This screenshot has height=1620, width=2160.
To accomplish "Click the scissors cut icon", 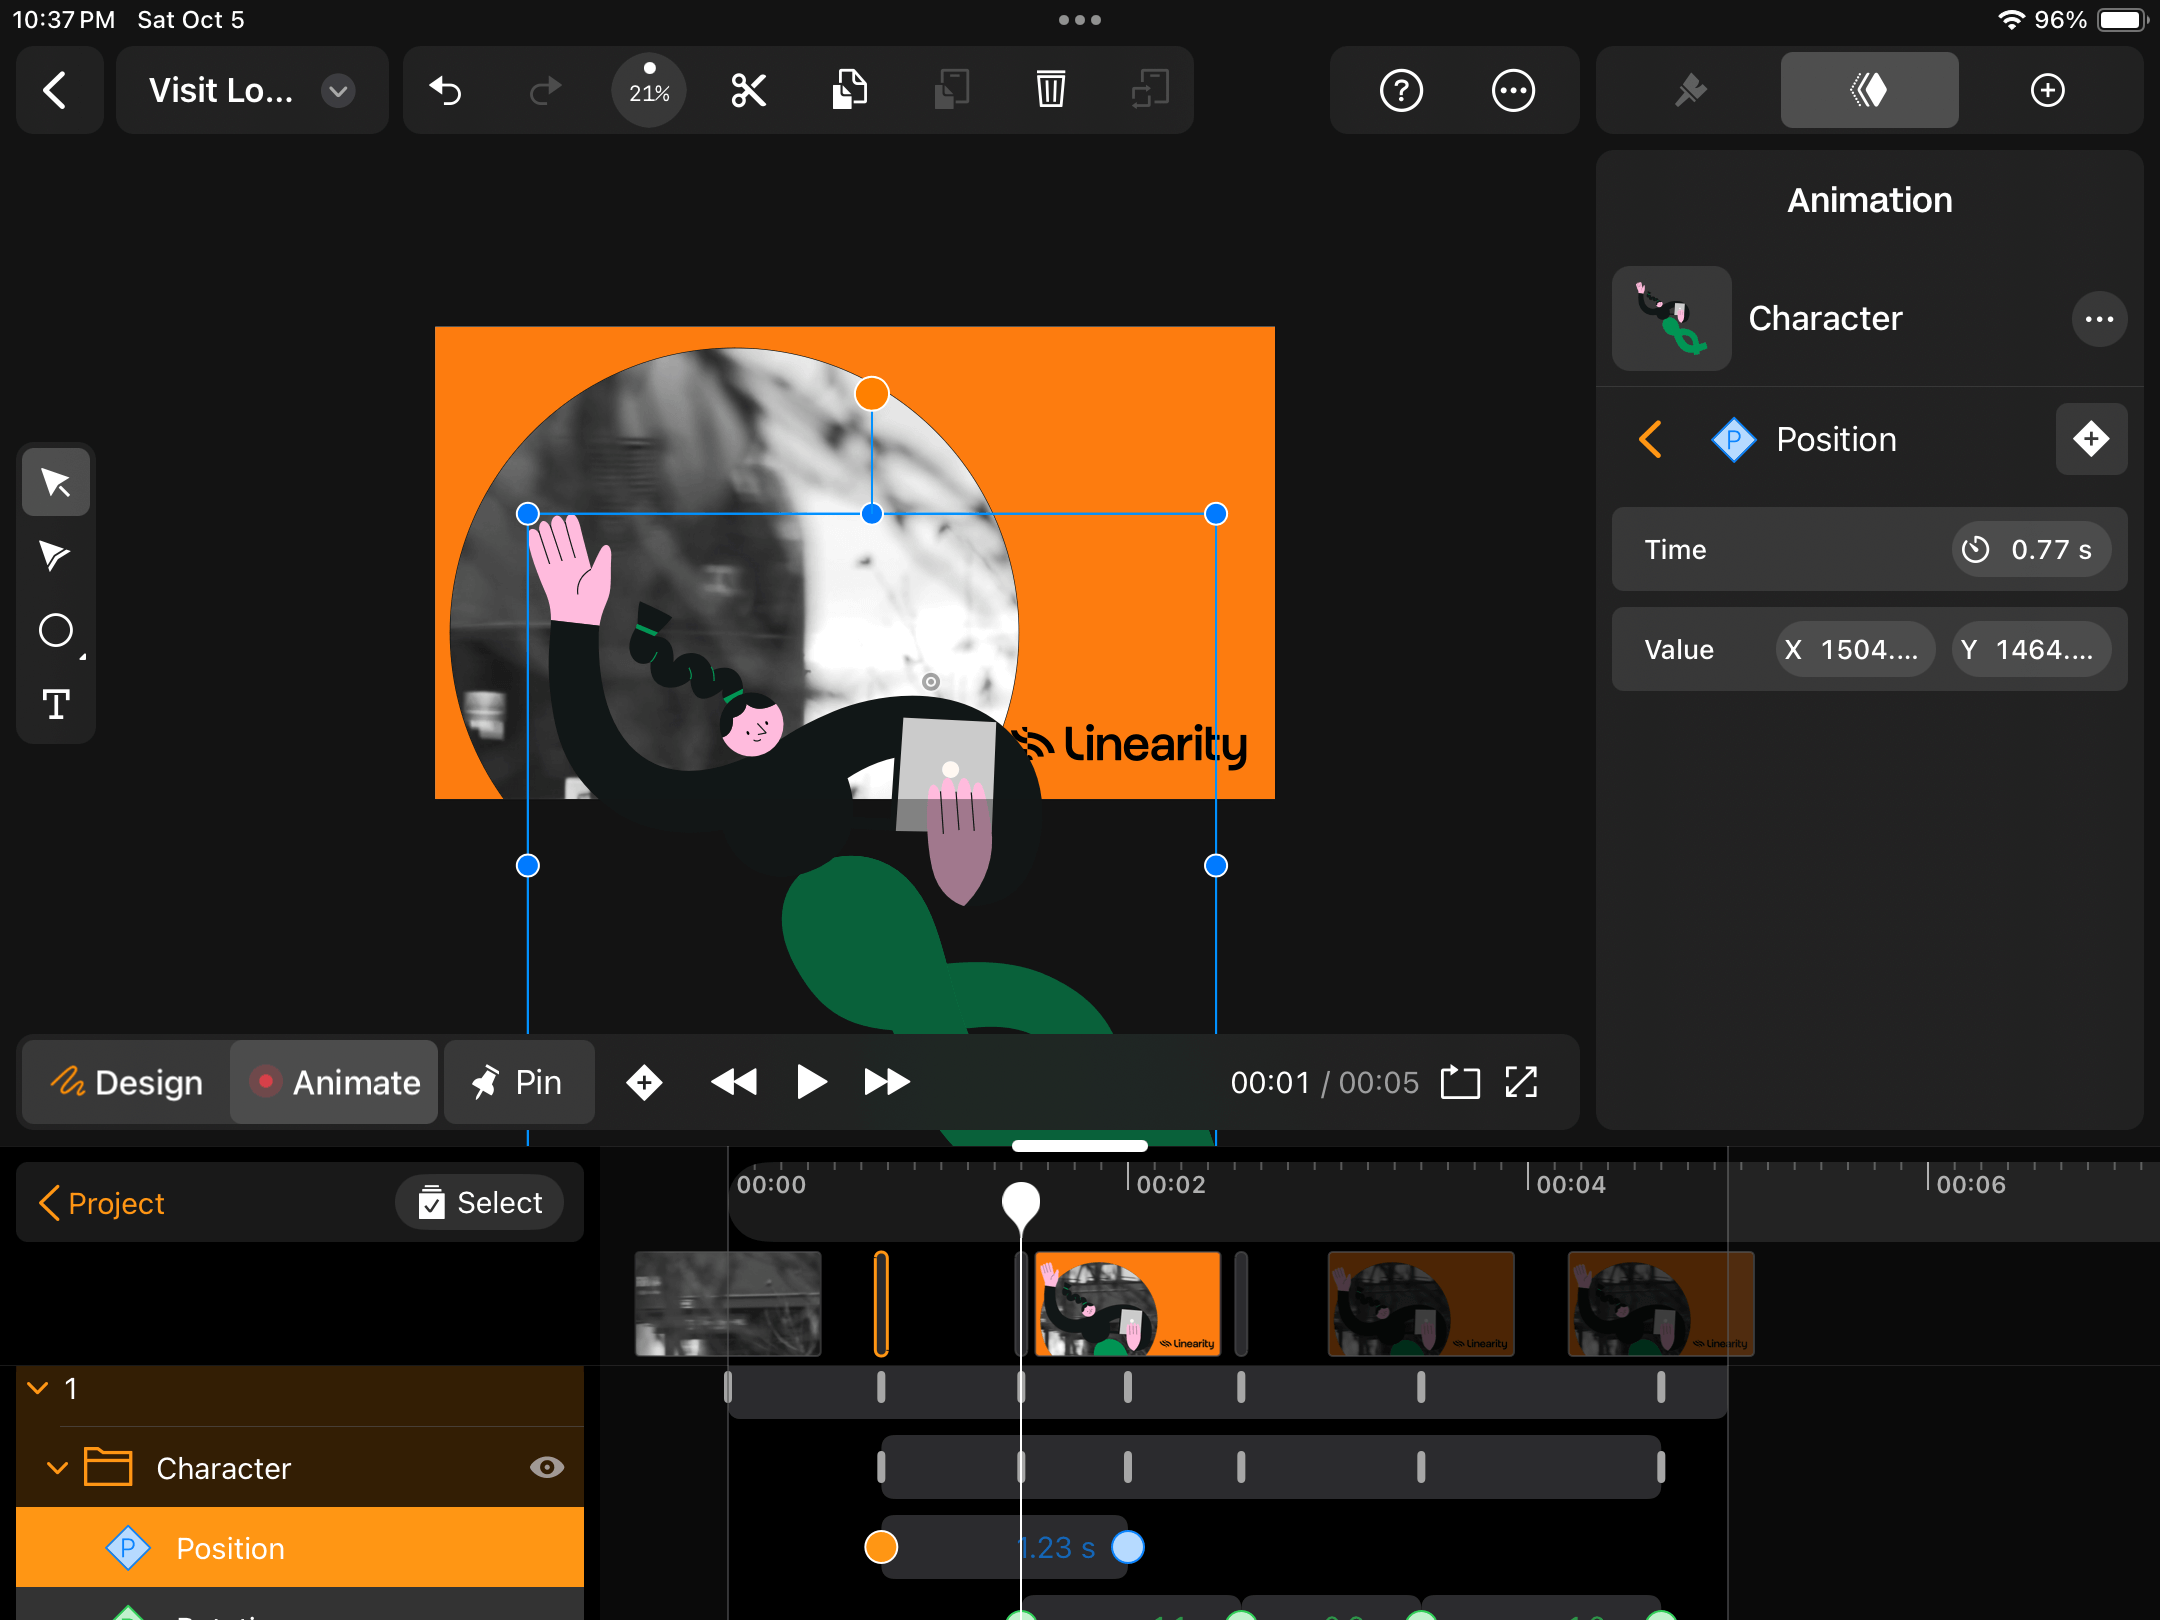I will coord(748,90).
